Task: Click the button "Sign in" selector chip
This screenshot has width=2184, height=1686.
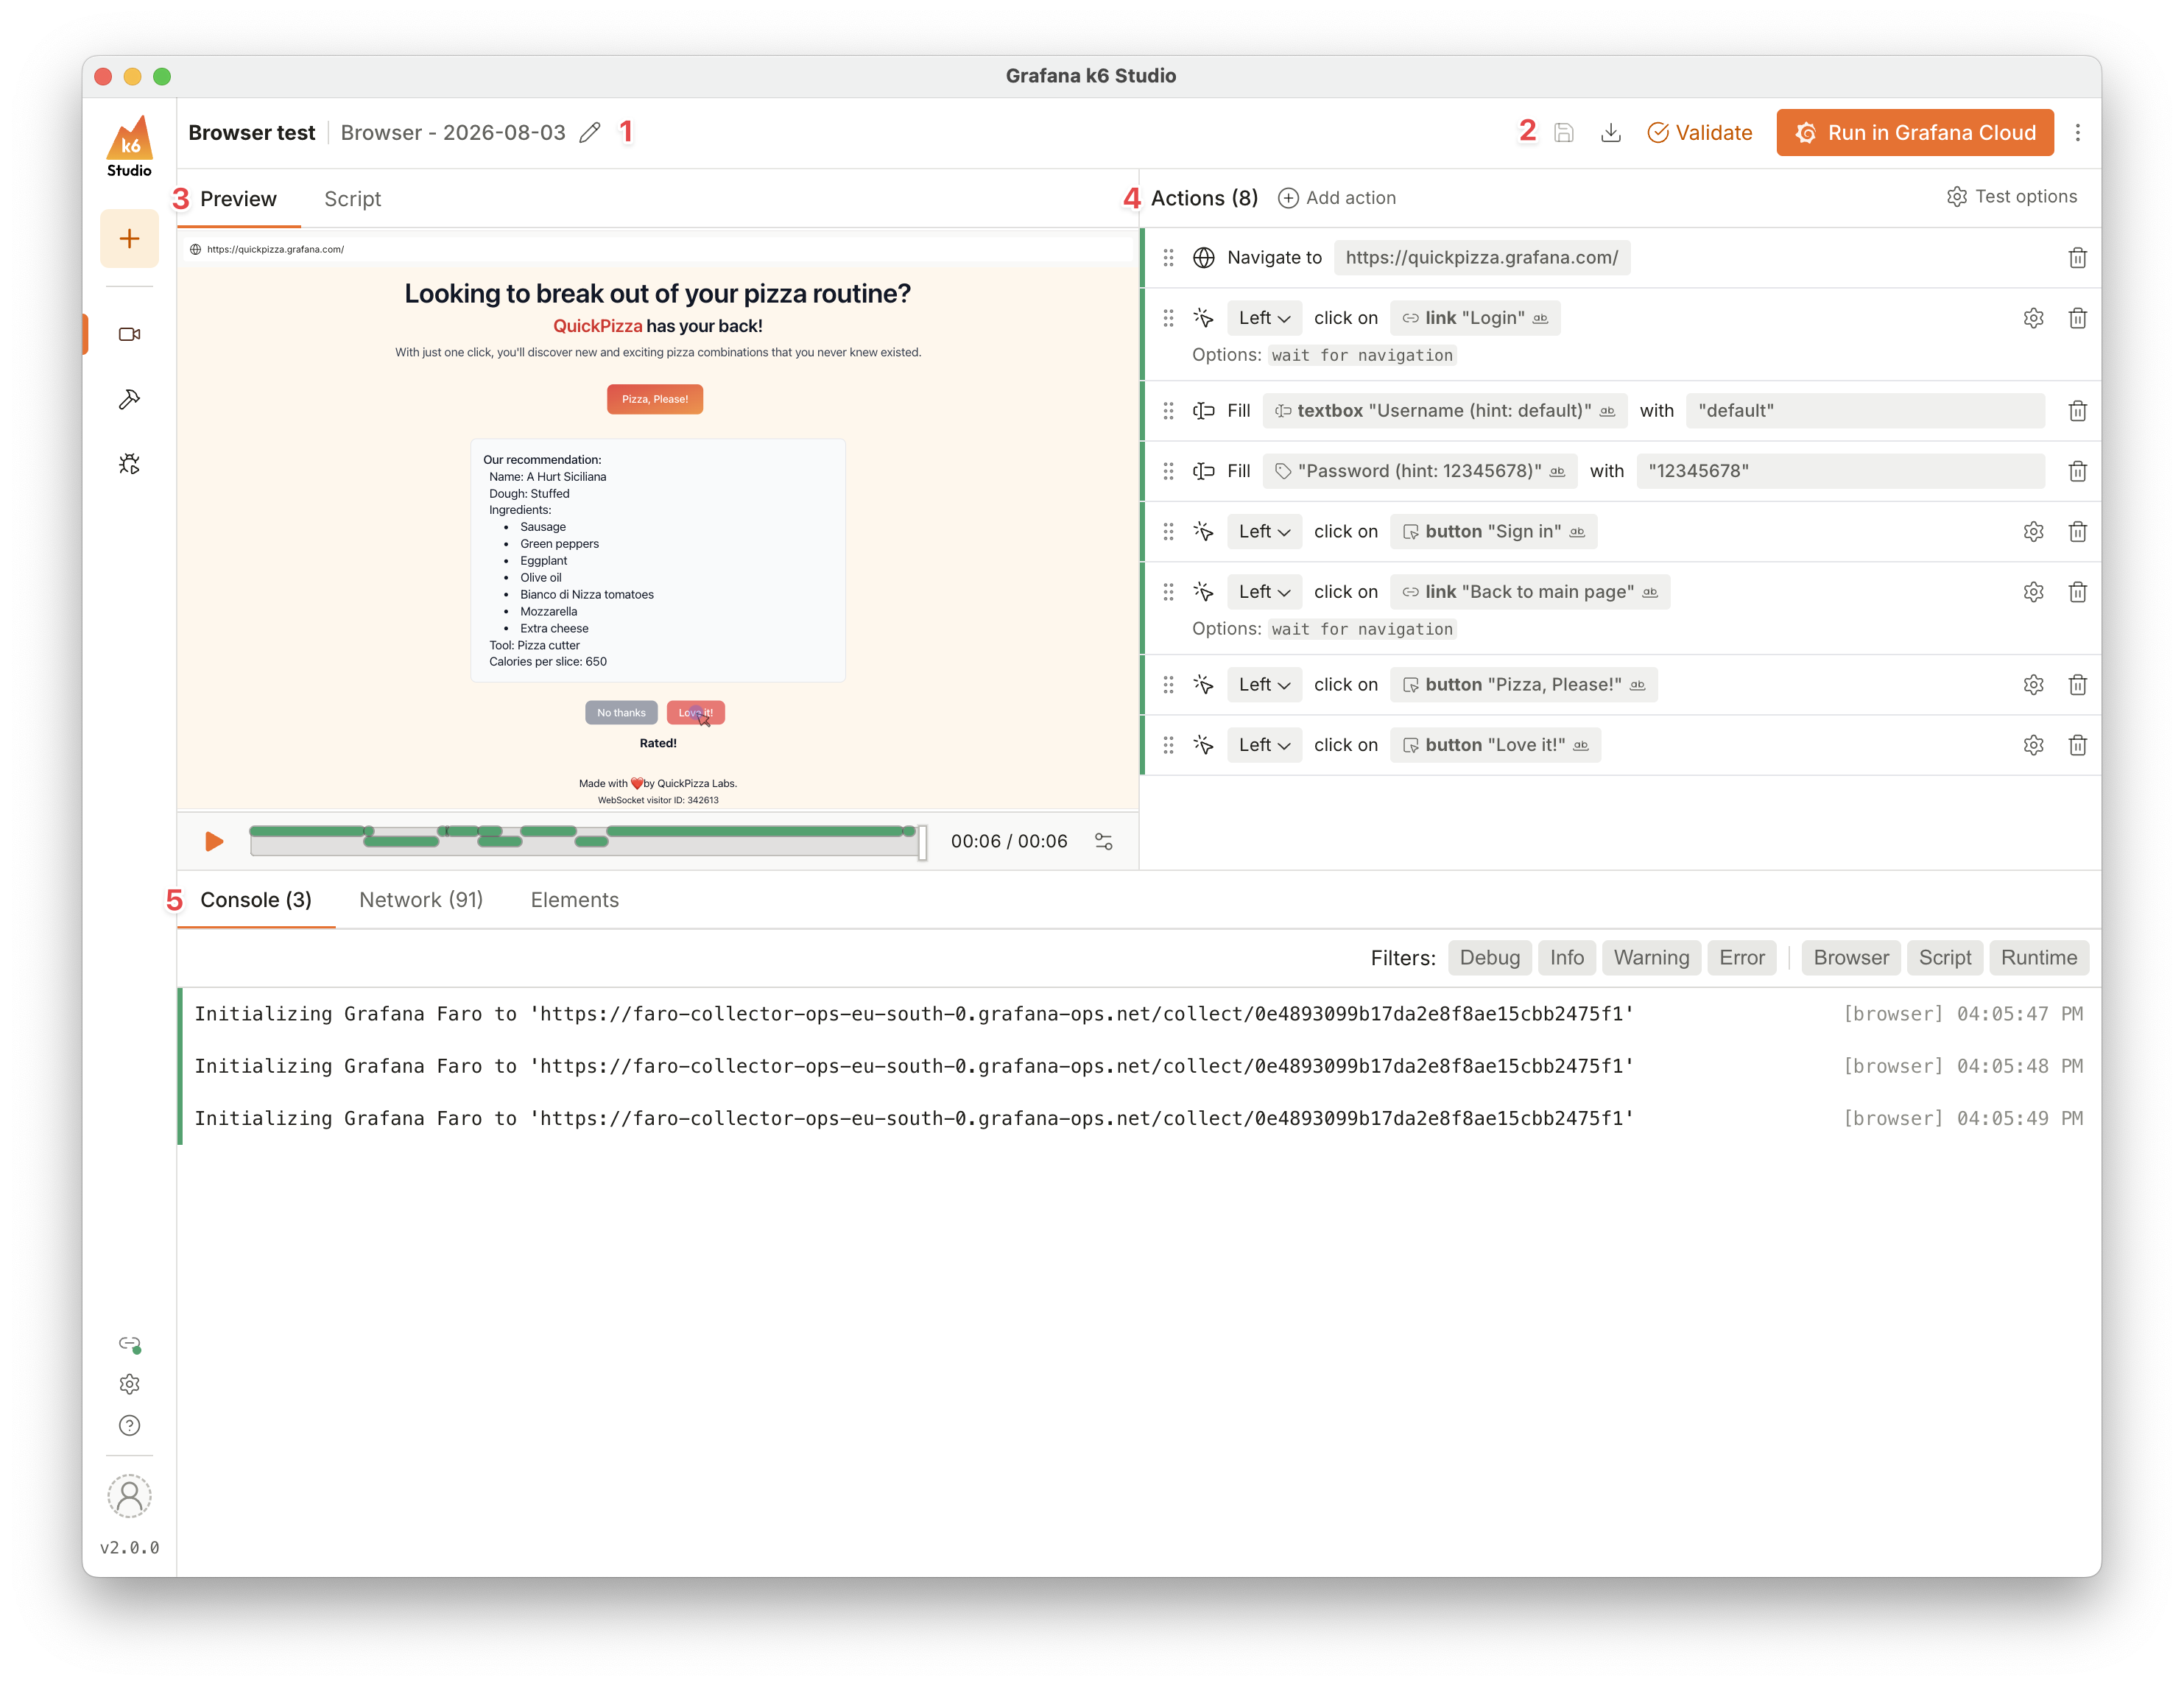Action: tap(1493, 532)
